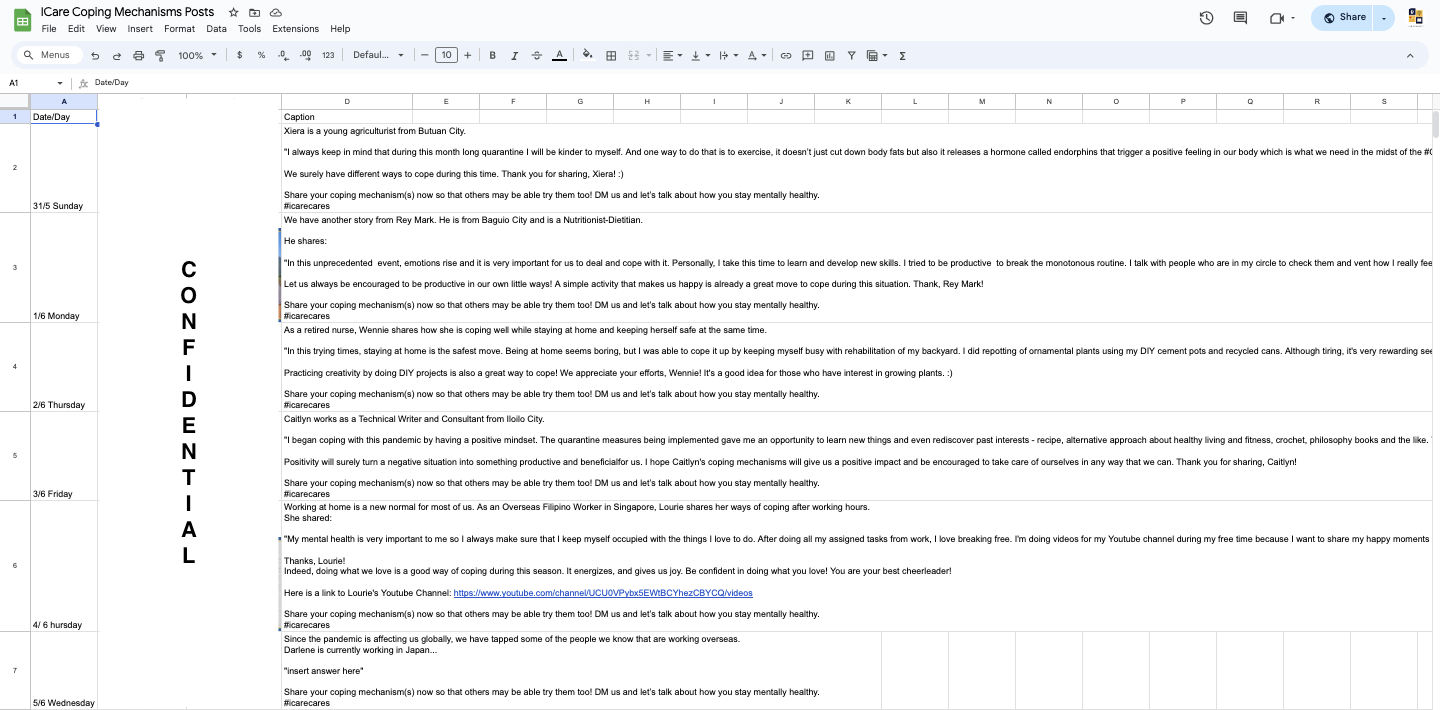Screen dimensions: 1440x710
Task: Create a filter with funnel icon
Action: [x=852, y=56]
